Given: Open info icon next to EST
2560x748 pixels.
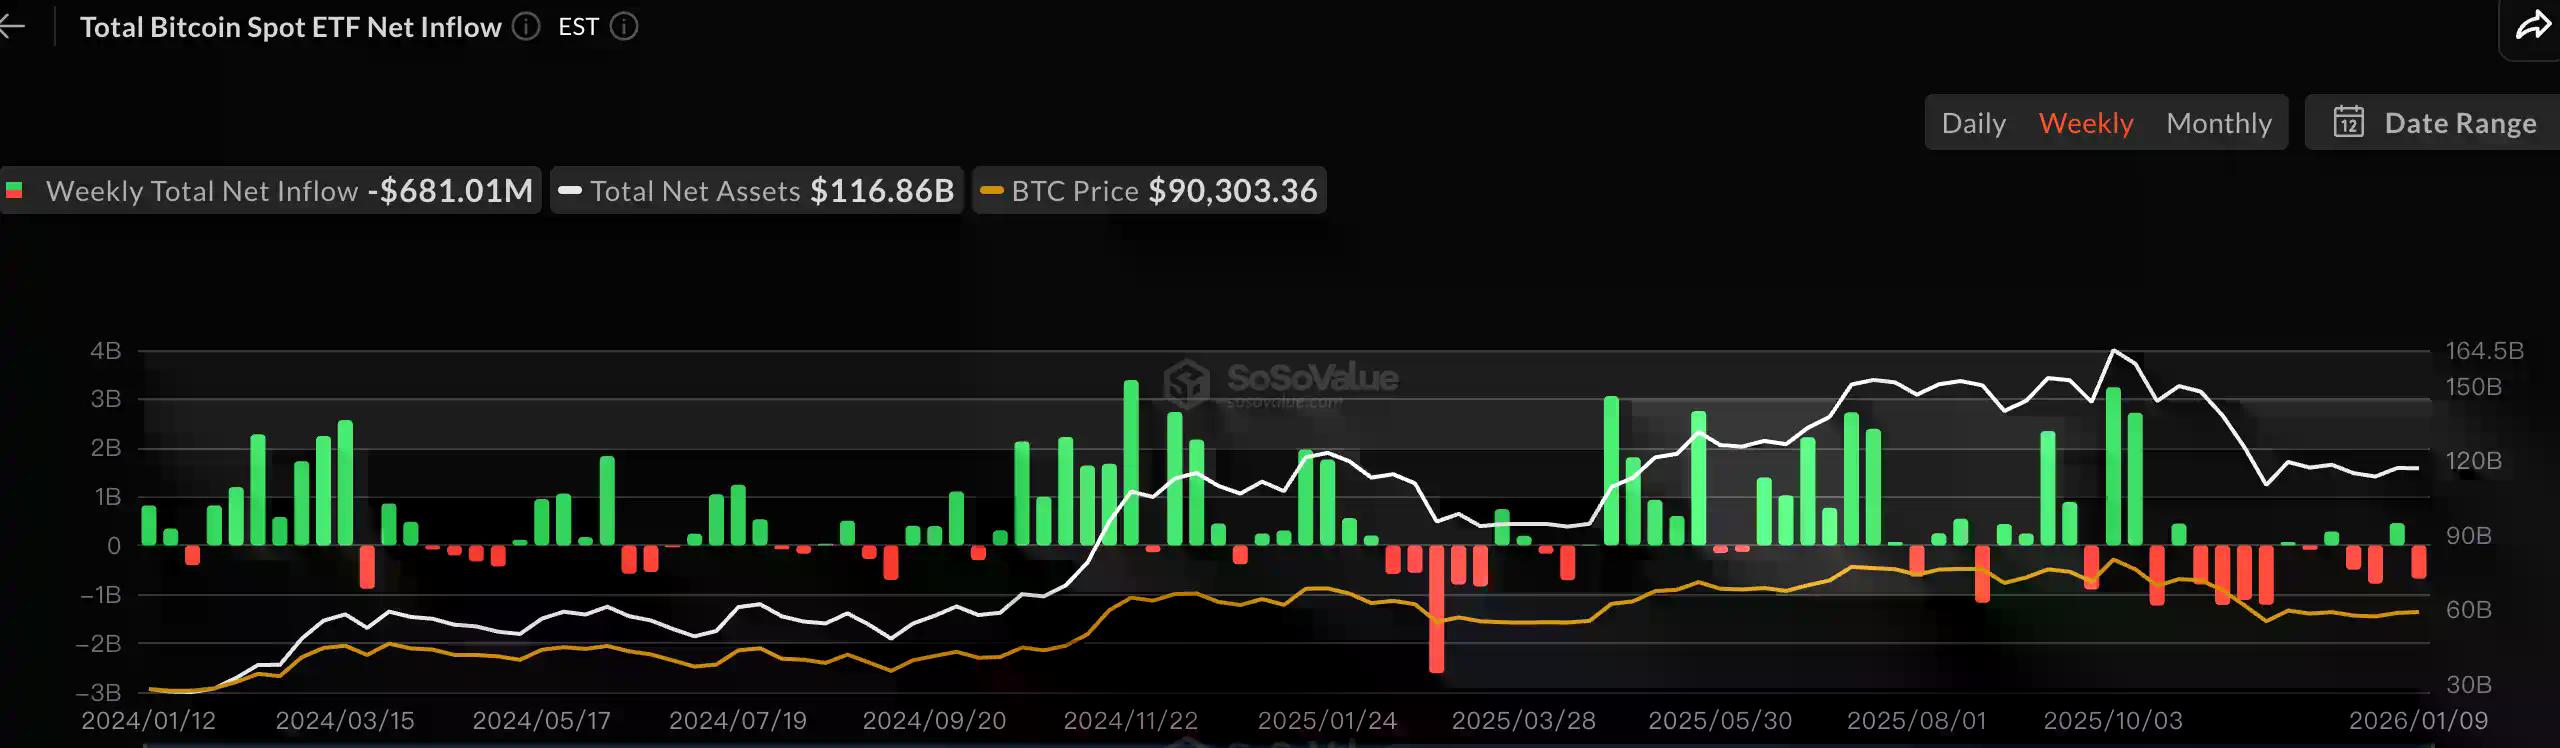Looking at the screenshot, I should (624, 27).
